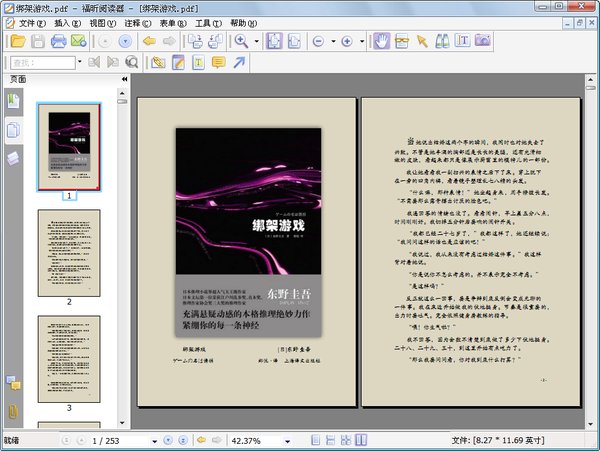Expand the find text box dropdown
Screen dimensions: 600x451
pyautogui.click(x=80, y=63)
